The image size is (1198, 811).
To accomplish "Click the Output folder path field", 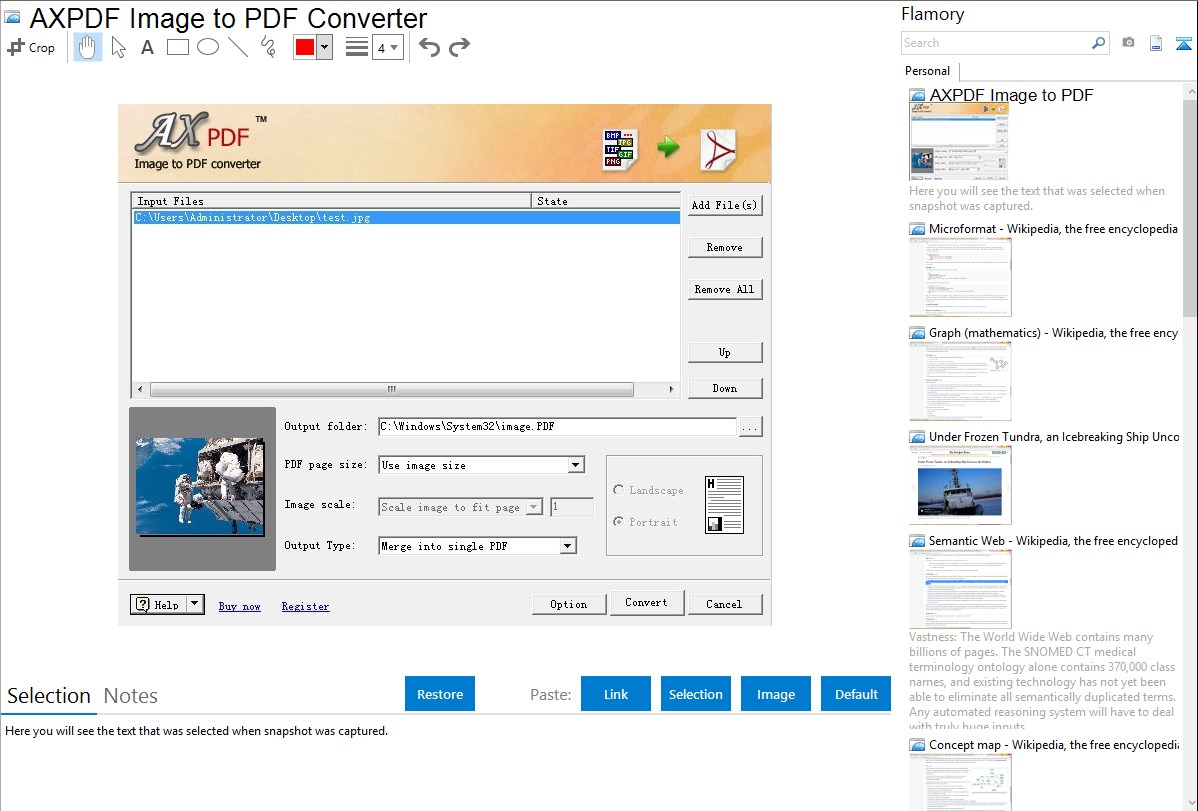I will tap(557, 427).
